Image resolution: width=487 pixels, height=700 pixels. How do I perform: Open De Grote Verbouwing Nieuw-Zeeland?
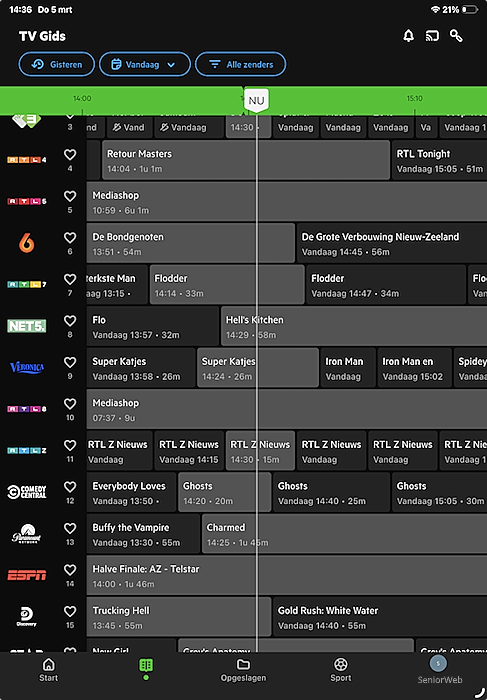[392, 243]
